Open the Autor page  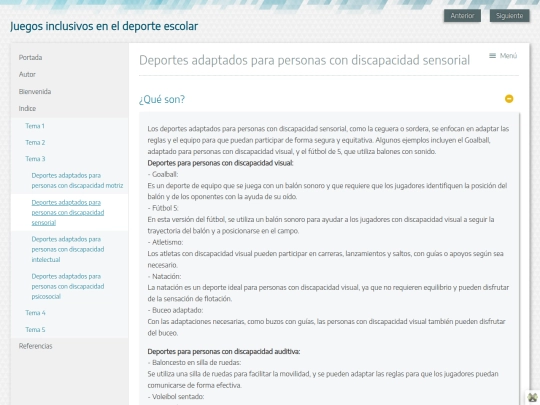point(27,74)
